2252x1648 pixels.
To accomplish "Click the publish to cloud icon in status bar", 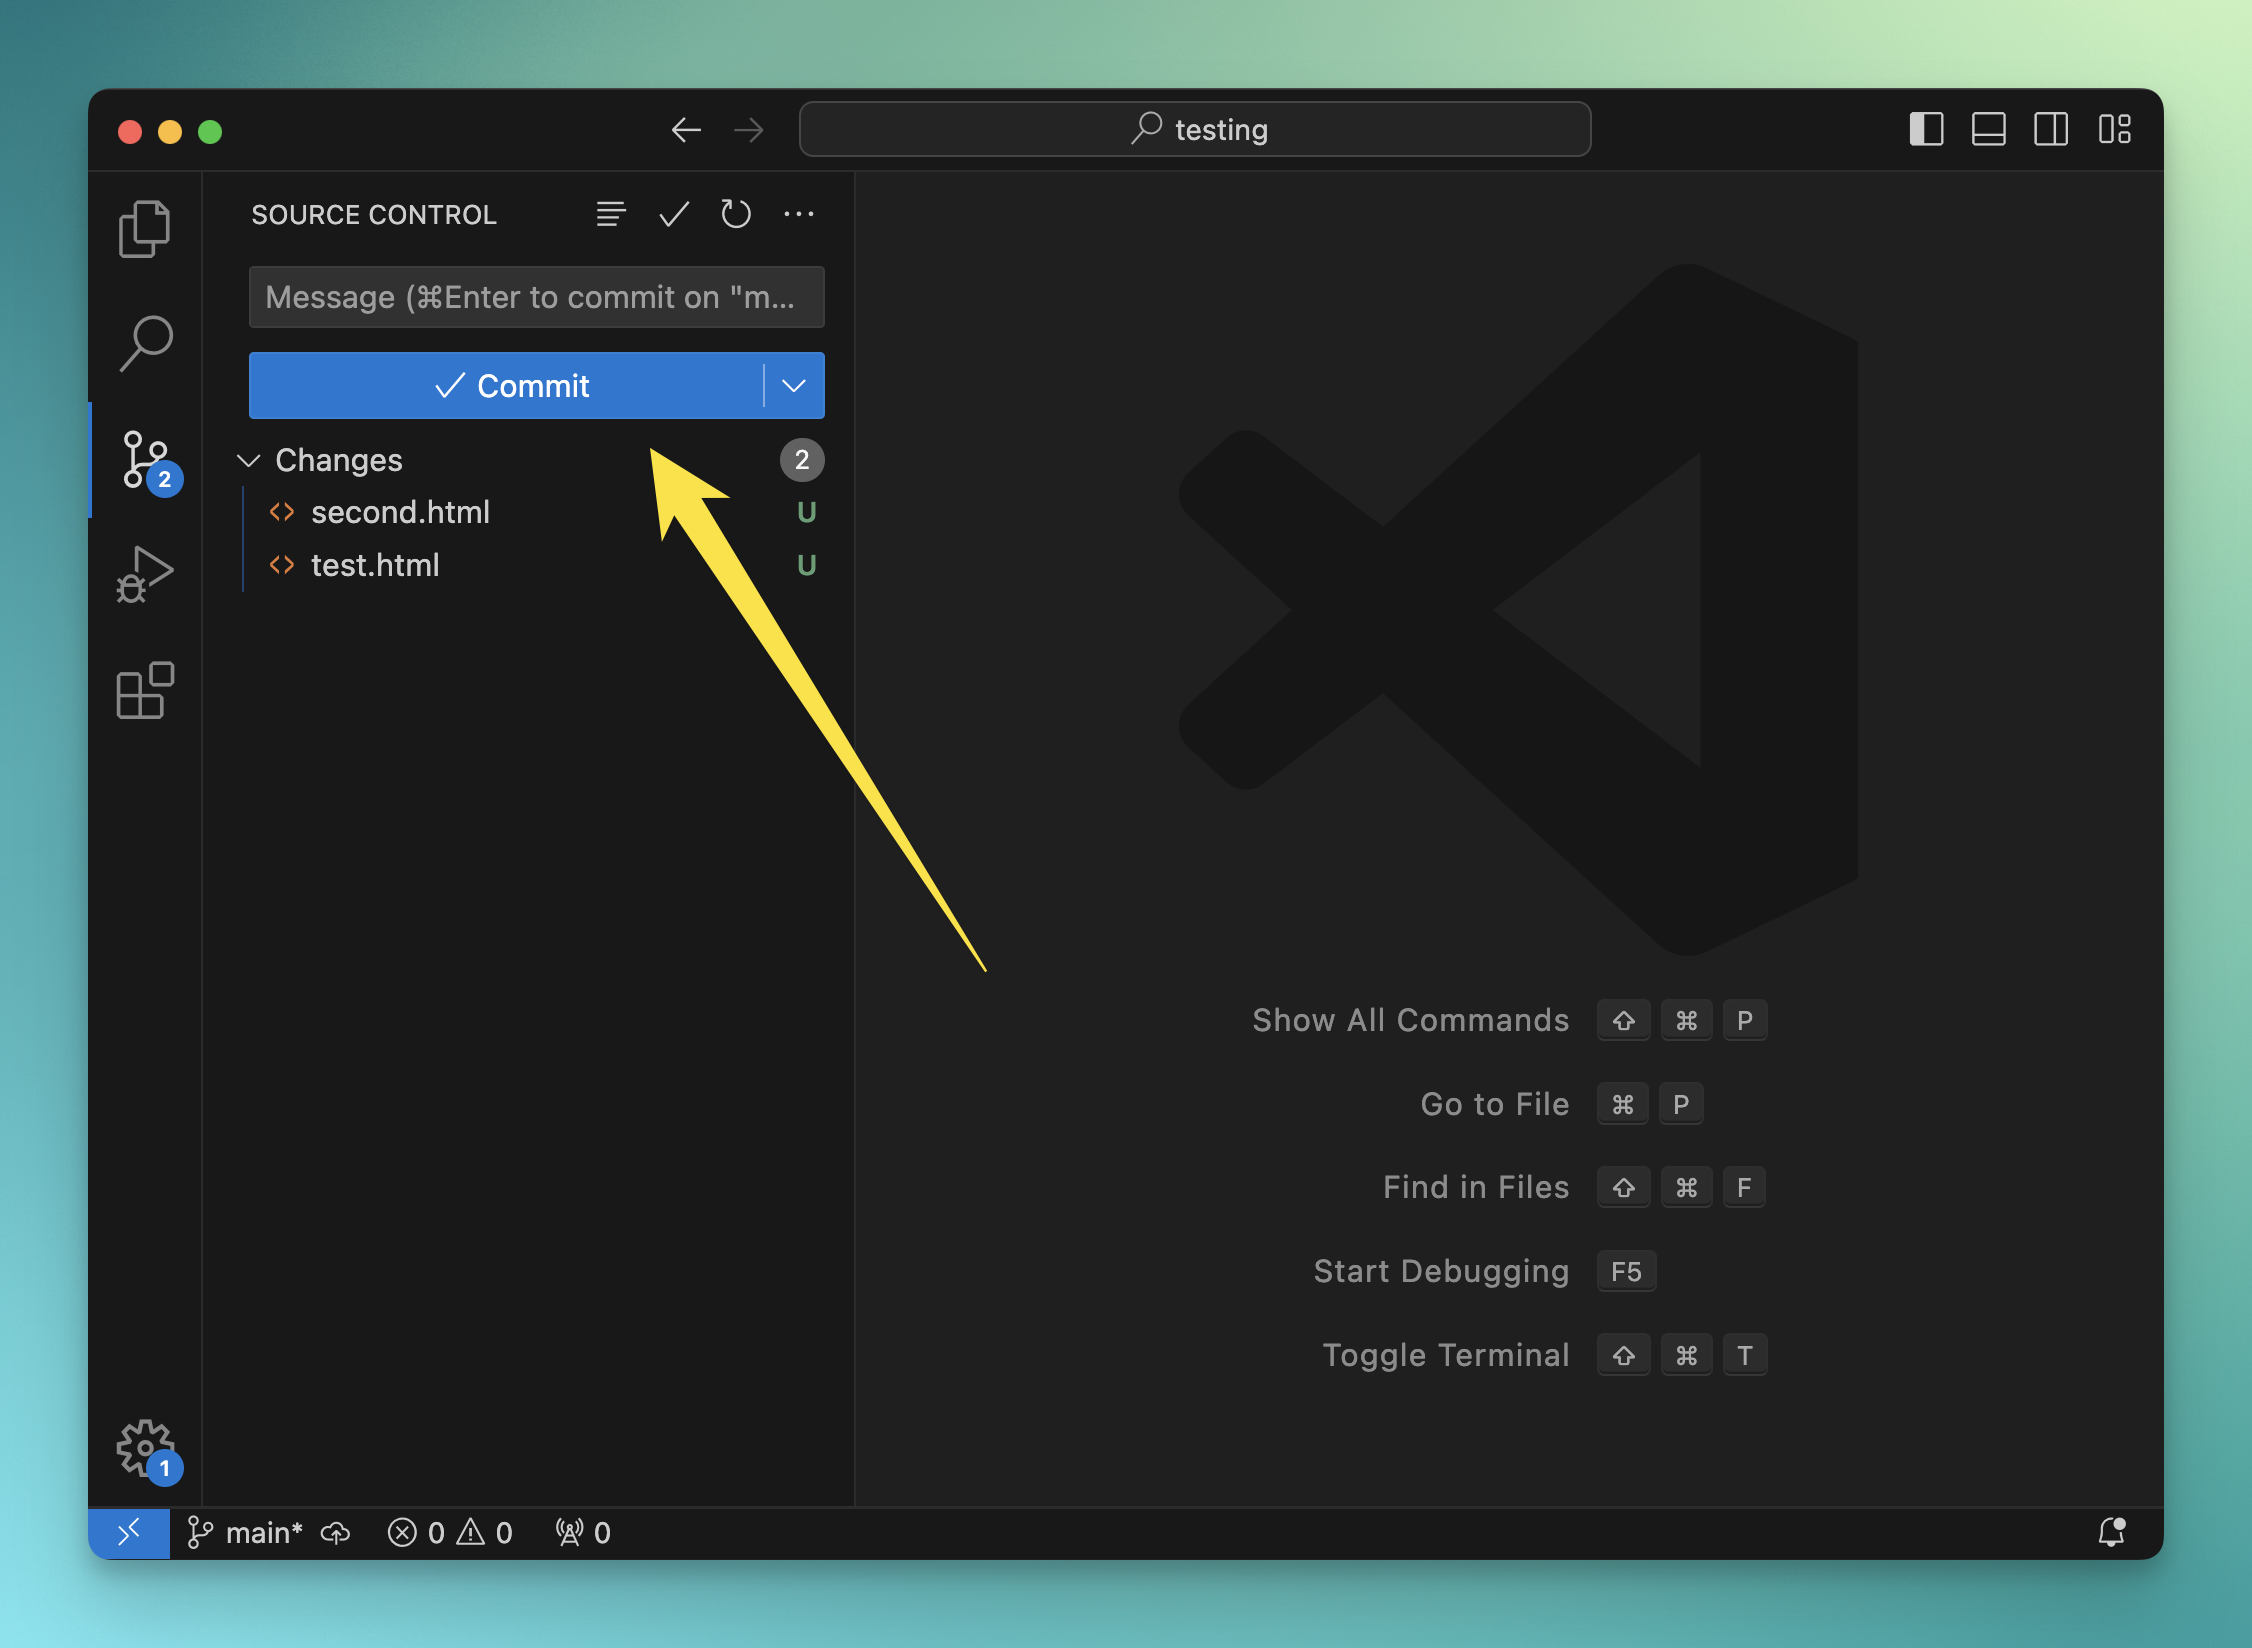I will [336, 1532].
